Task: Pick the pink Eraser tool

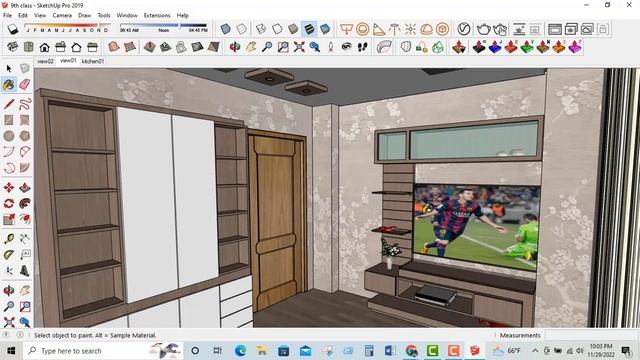Action: pyautogui.click(x=24, y=84)
